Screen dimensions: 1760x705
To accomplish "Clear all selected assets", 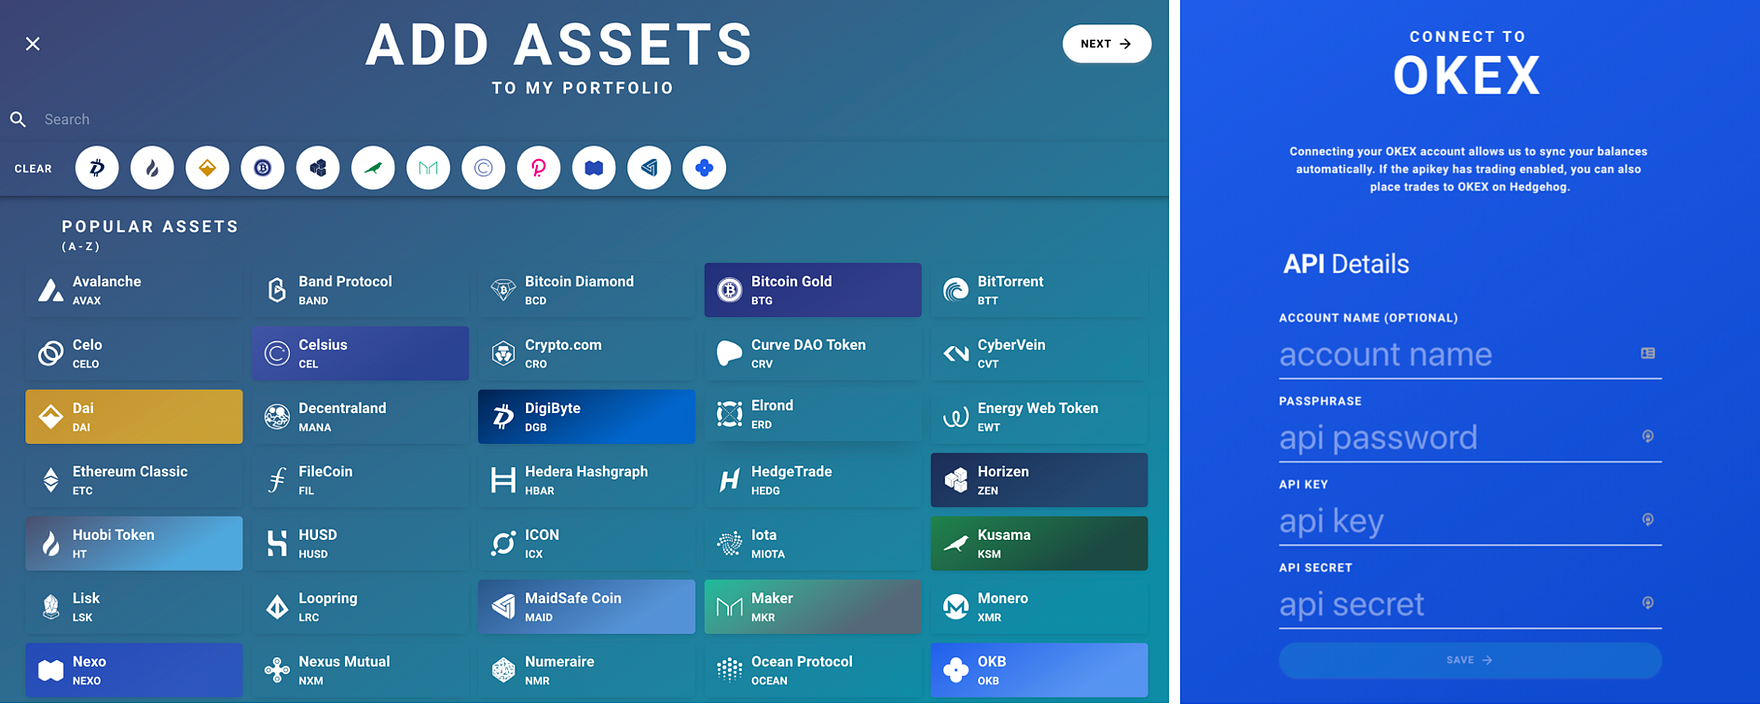I will tap(33, 169).
